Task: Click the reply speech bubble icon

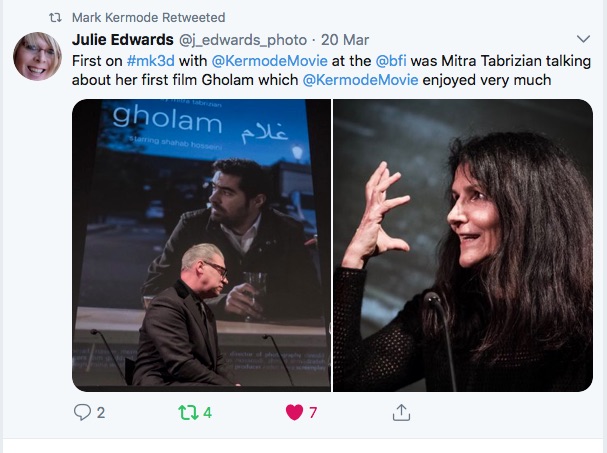Action: coord(82,412)
